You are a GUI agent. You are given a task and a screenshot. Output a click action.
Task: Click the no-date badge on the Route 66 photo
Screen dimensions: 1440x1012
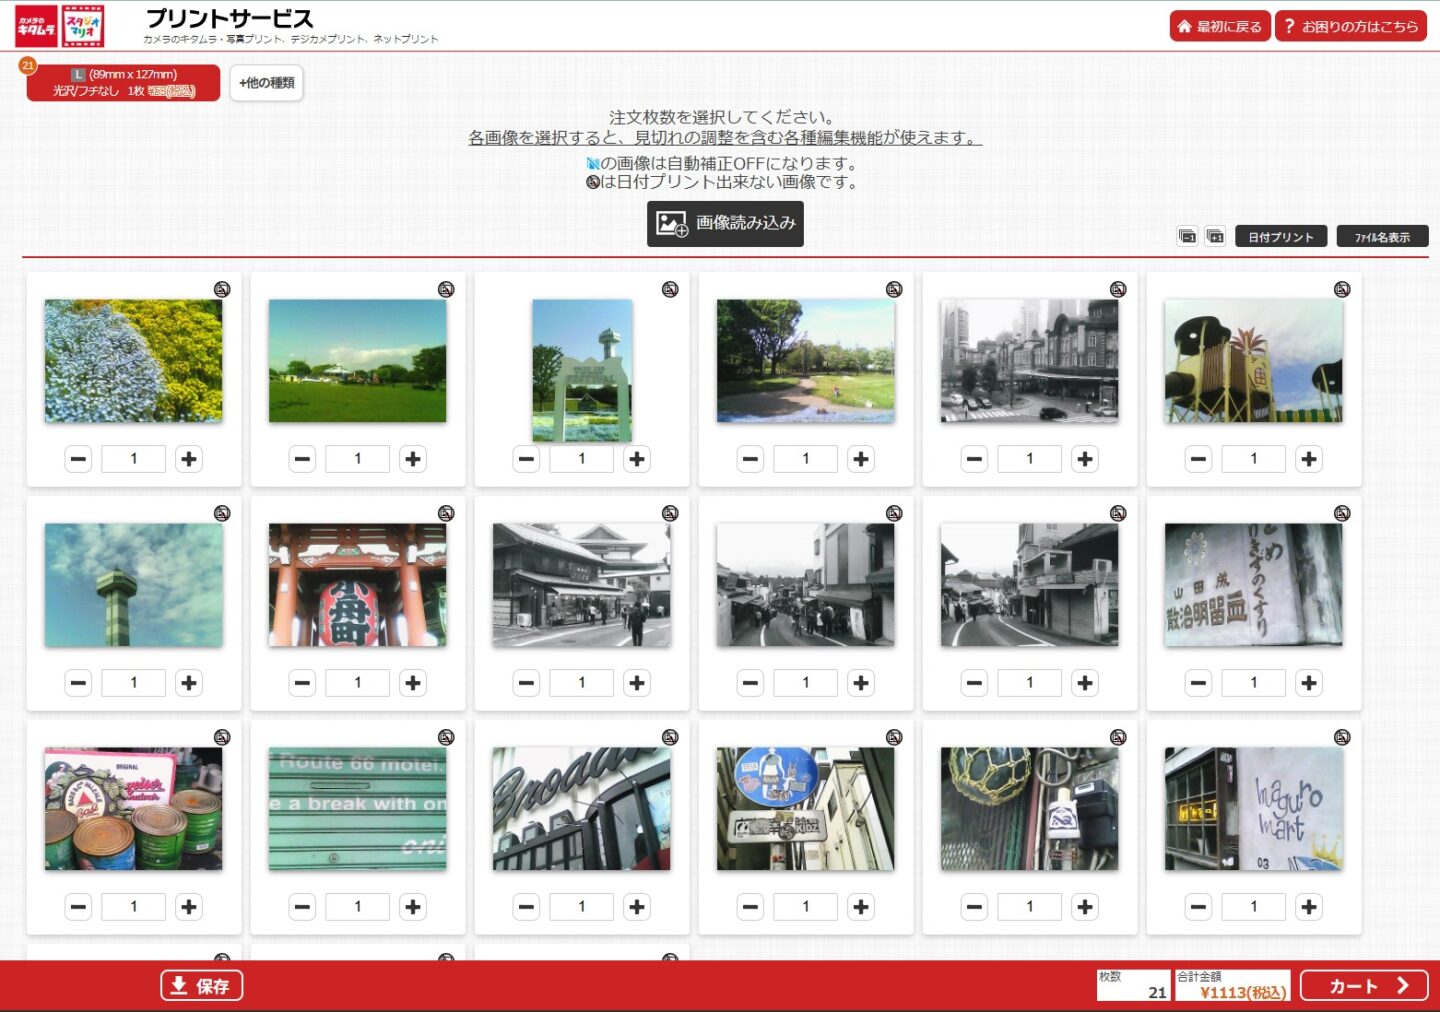click(446, 737)
